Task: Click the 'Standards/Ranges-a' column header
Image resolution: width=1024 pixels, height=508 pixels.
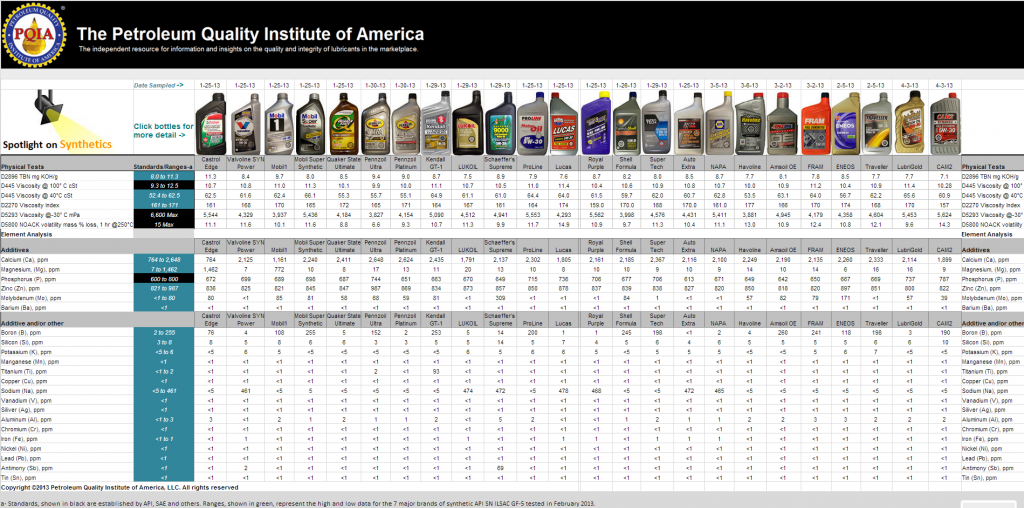Action: 163,167
